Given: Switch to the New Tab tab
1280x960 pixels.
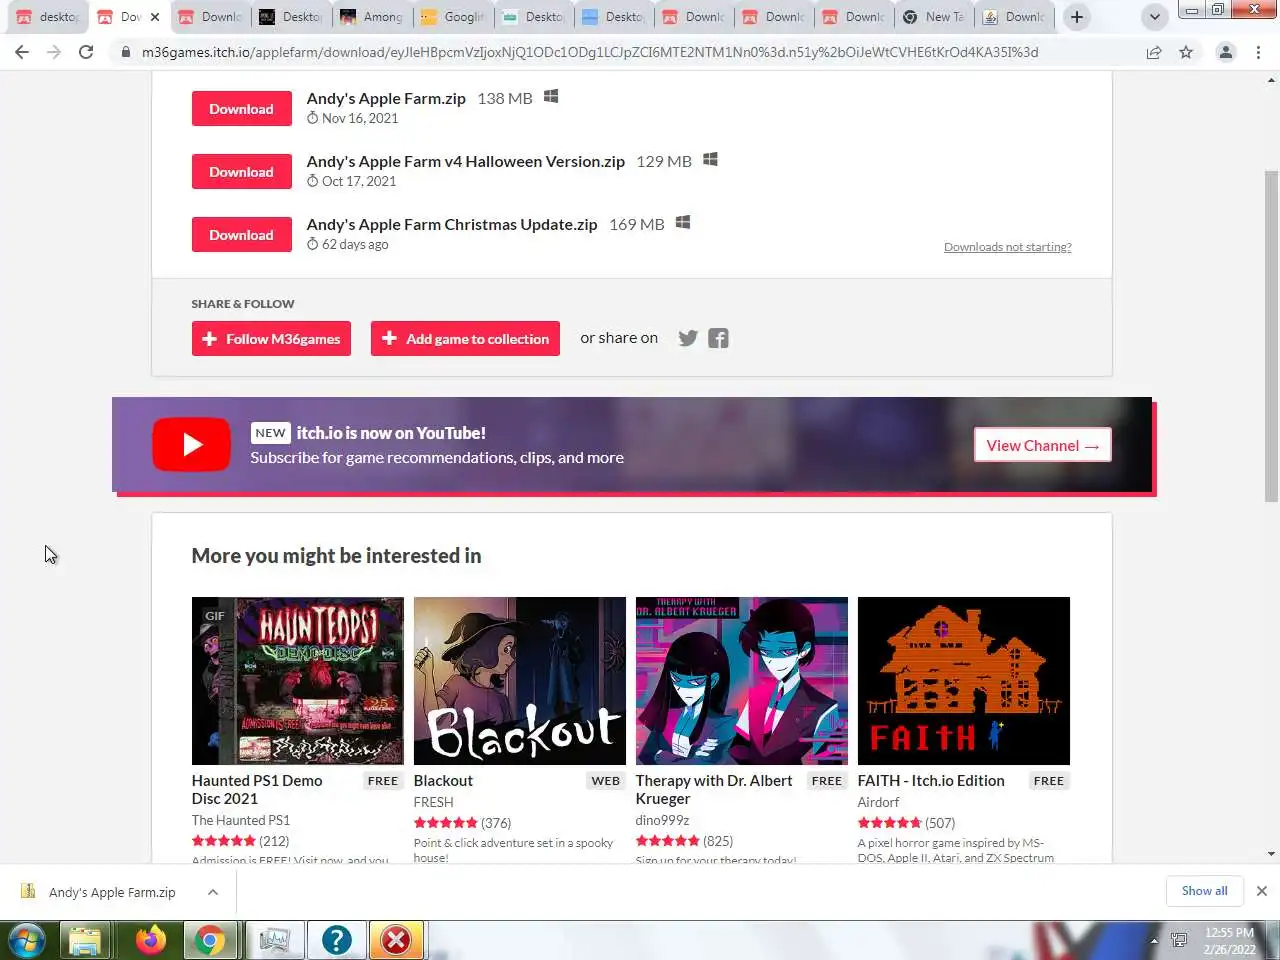Looking at the screenshot, I should point(933,17).
